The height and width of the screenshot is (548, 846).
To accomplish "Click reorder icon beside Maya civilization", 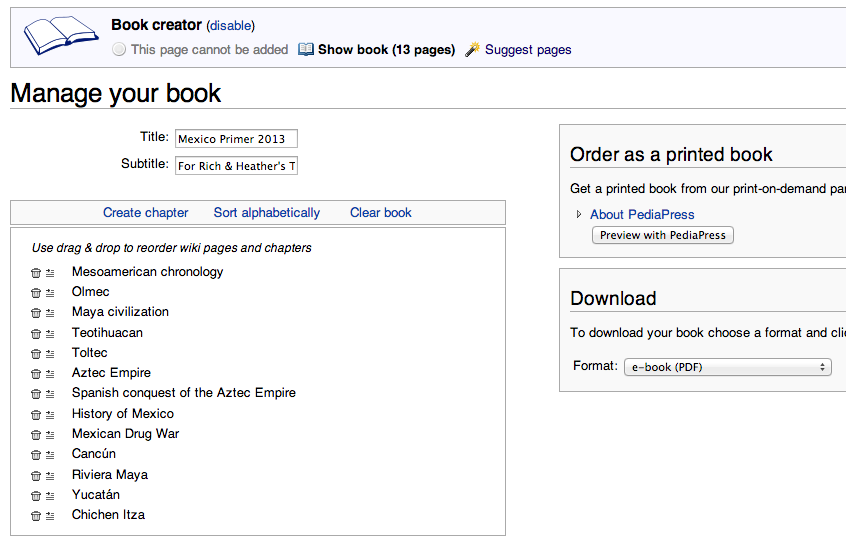I will point(50,313).
